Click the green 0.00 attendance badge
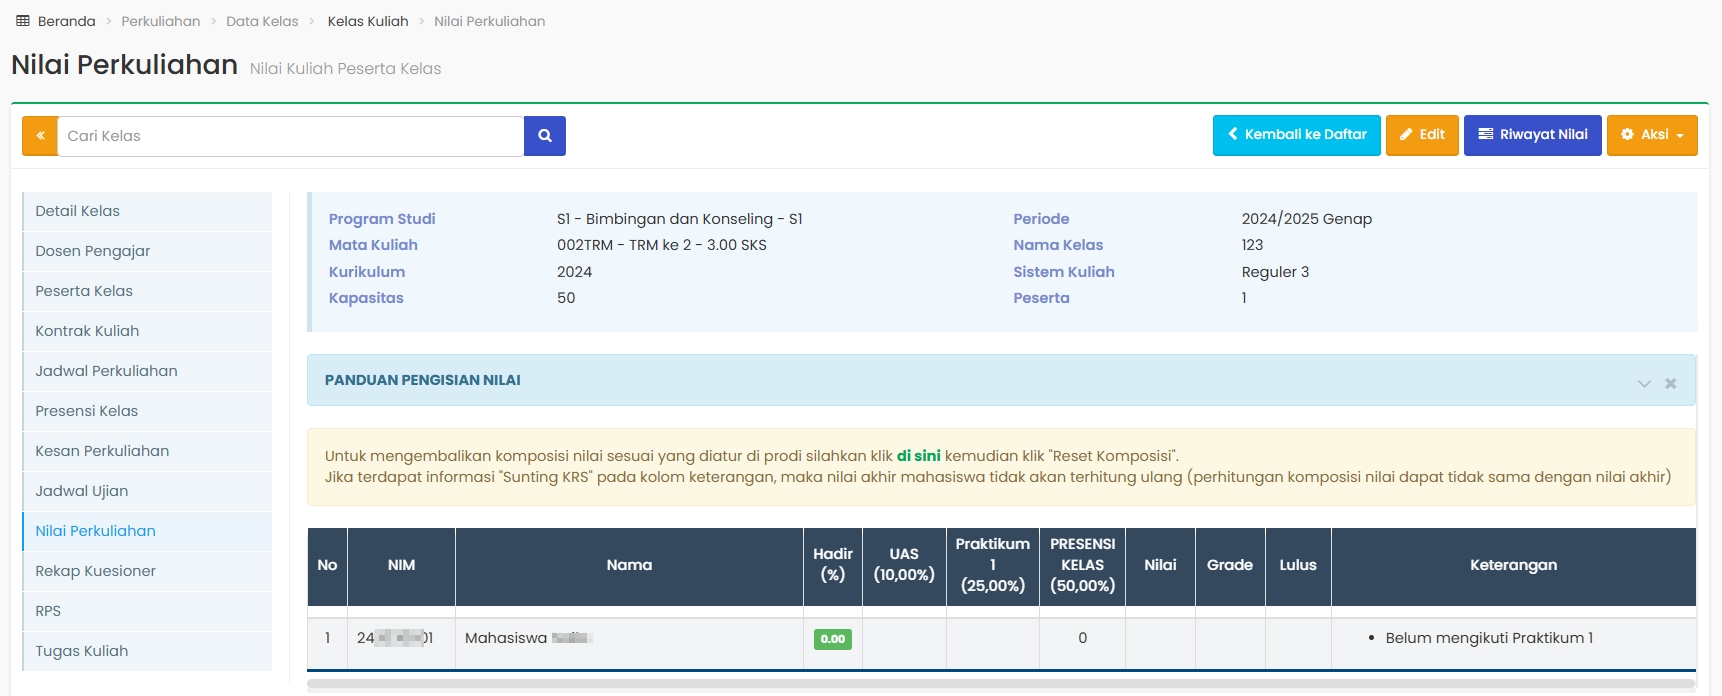 (x=832, y=639)
